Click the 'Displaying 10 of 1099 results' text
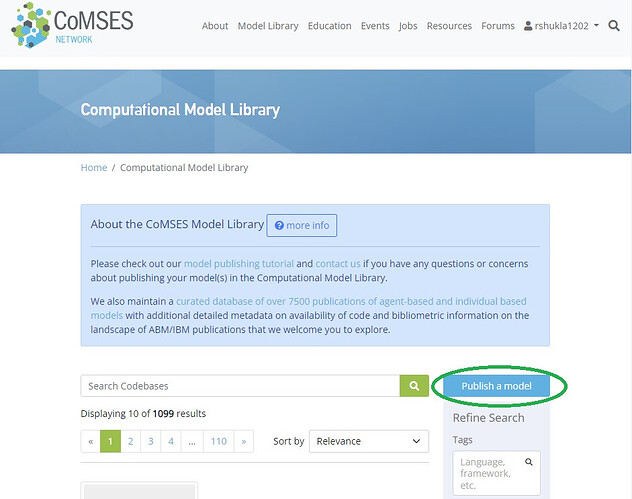632x499 pixels. point(143,414)
